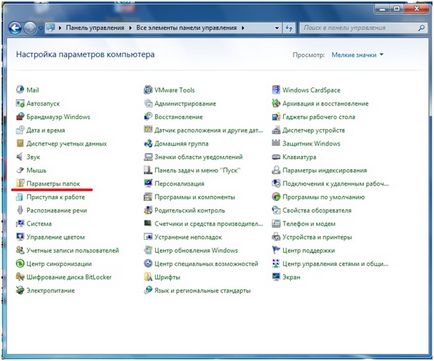The image size is (434, 361).
Task: Click the Шрифты fonts icon
Action: [x=148, y=277]
